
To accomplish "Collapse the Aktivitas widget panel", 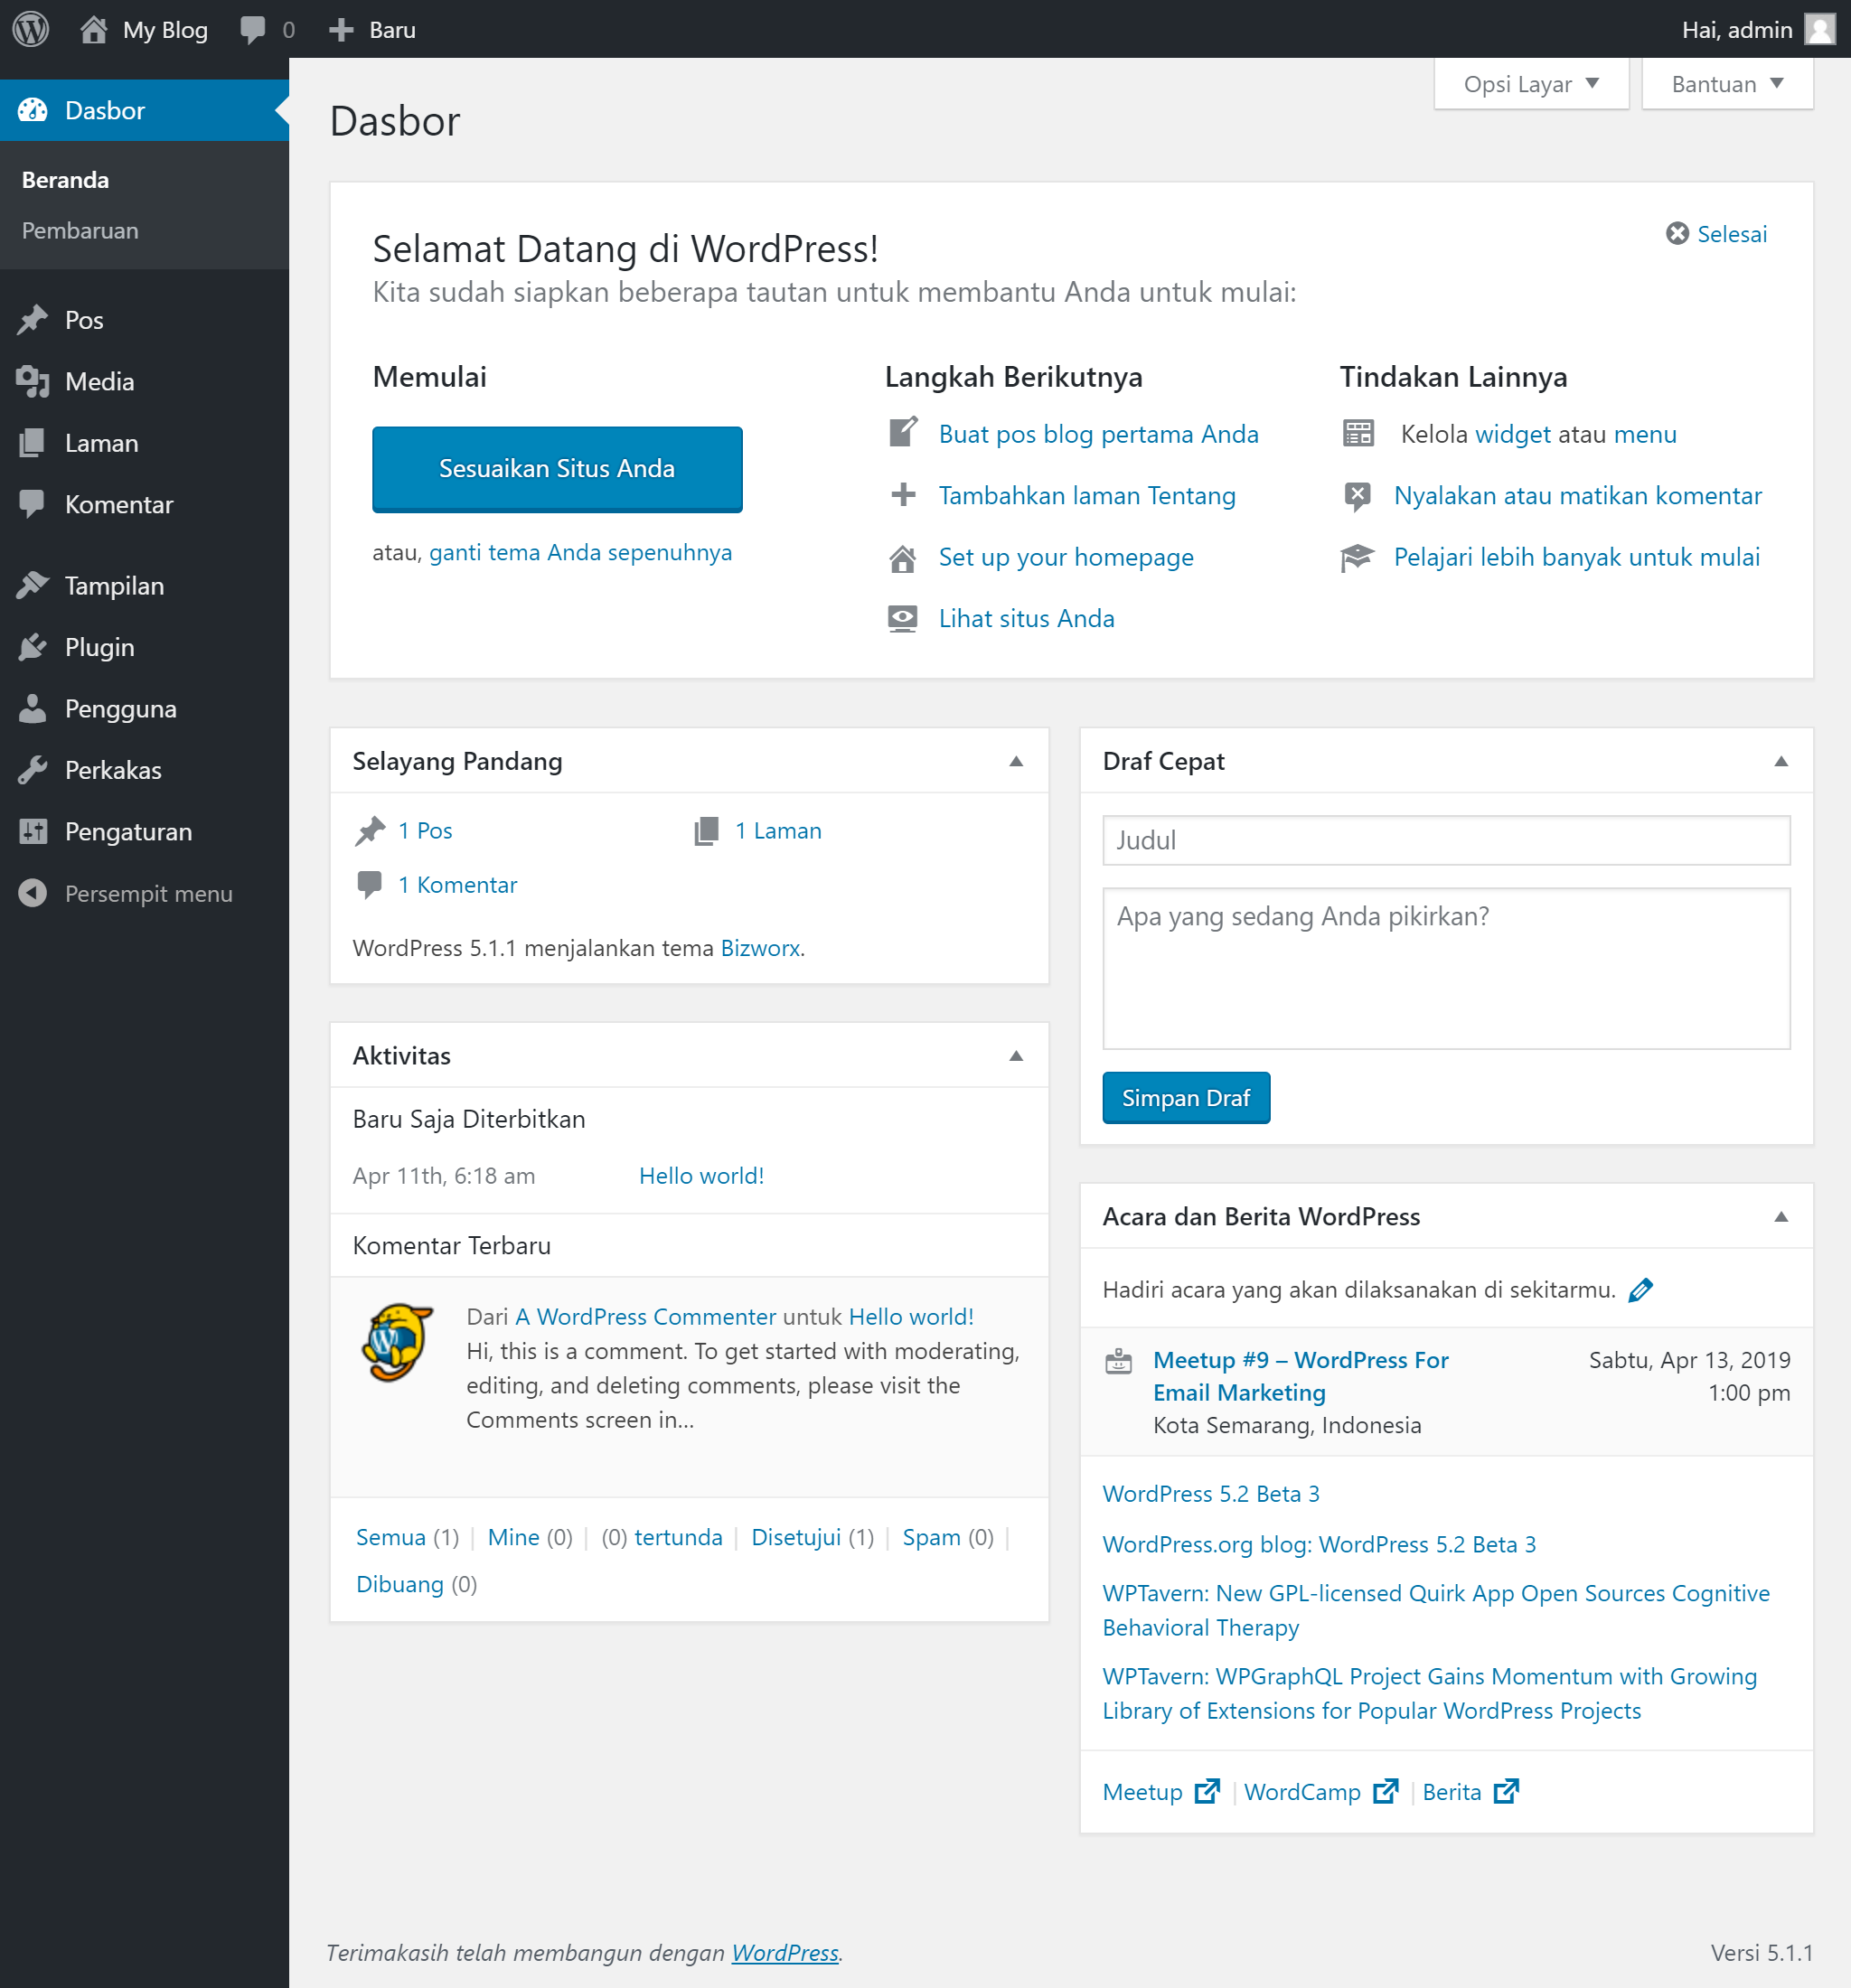I will pos(1016,1056).
